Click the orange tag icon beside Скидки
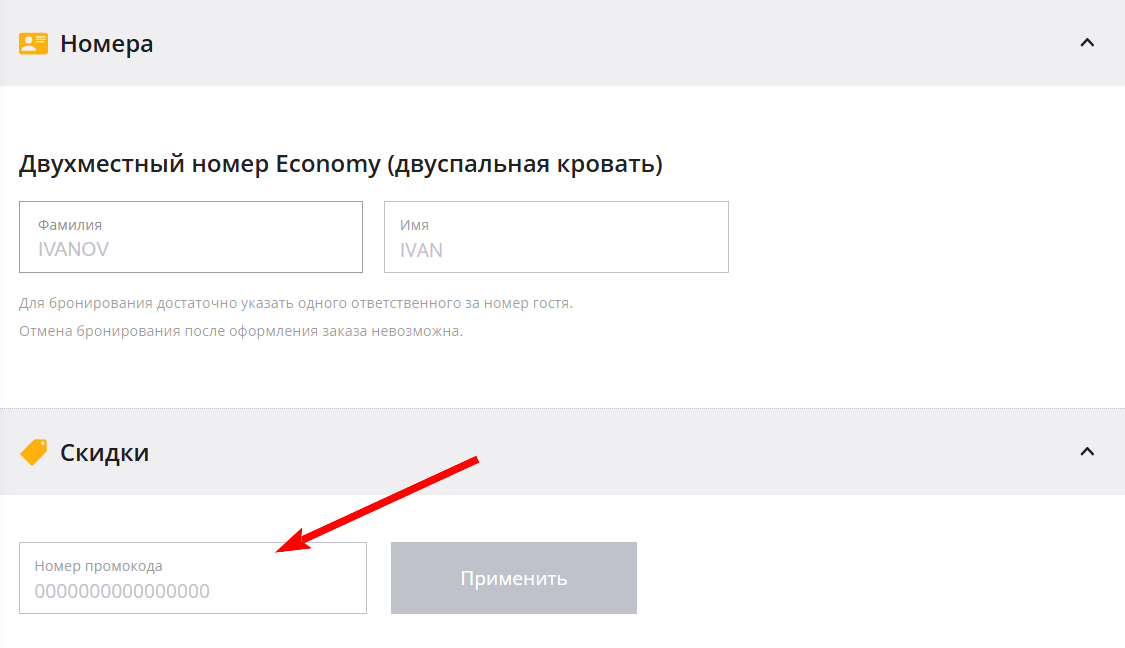Viewport: 1125px width, 648px height. tap(34, 453)
